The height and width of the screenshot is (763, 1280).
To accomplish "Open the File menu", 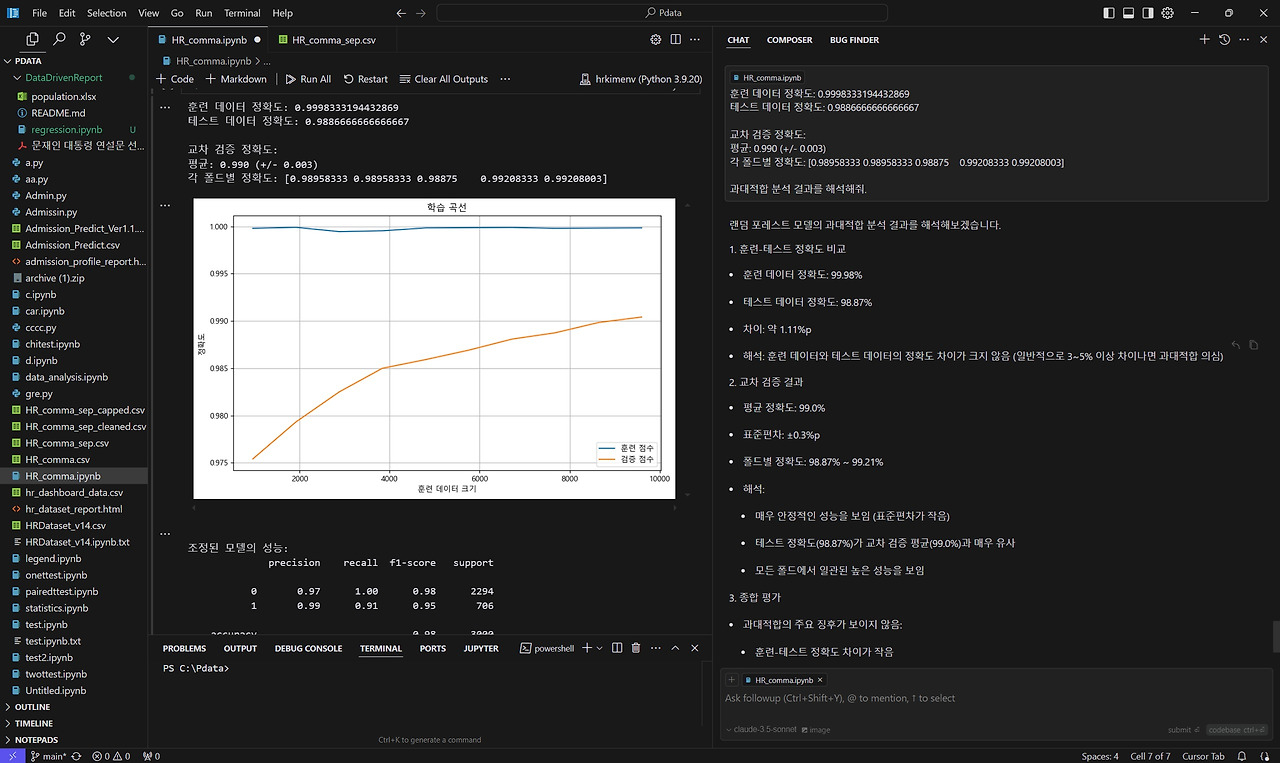I will (39, 13).
